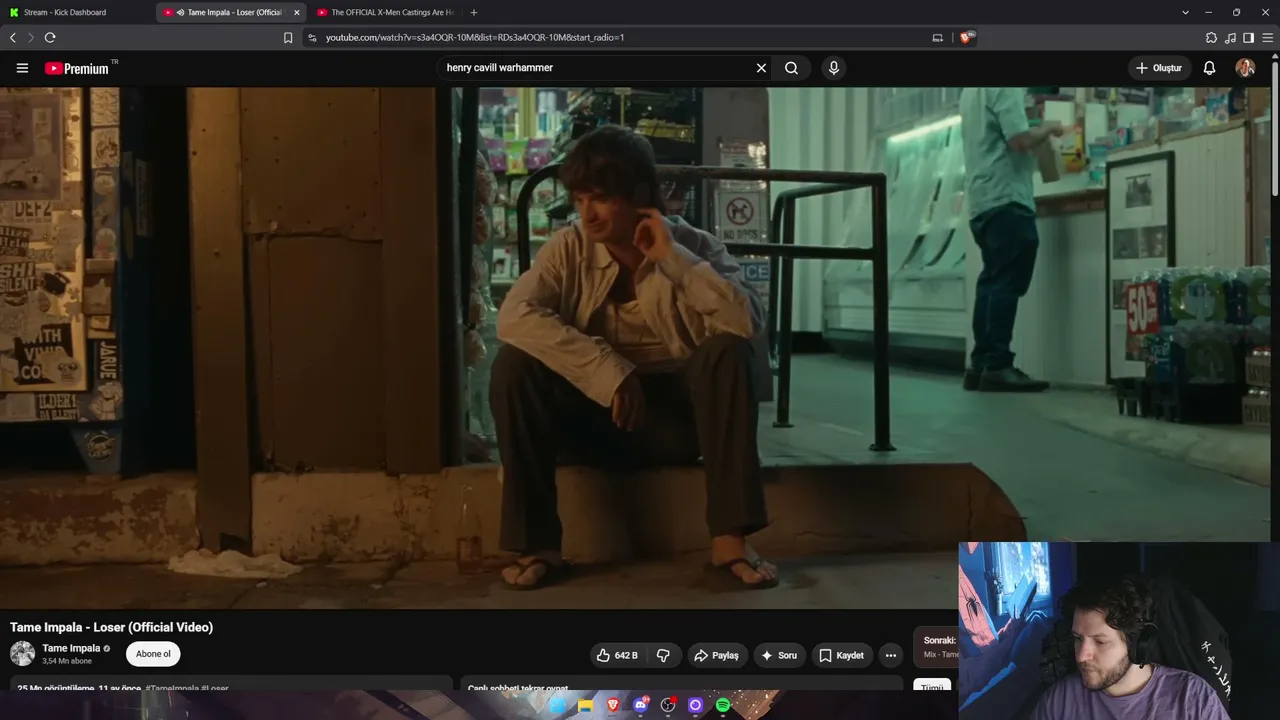Open the YouTube guide hamburger menu
This screenshot has width=1280, height=720.
[x=22, y=68]
